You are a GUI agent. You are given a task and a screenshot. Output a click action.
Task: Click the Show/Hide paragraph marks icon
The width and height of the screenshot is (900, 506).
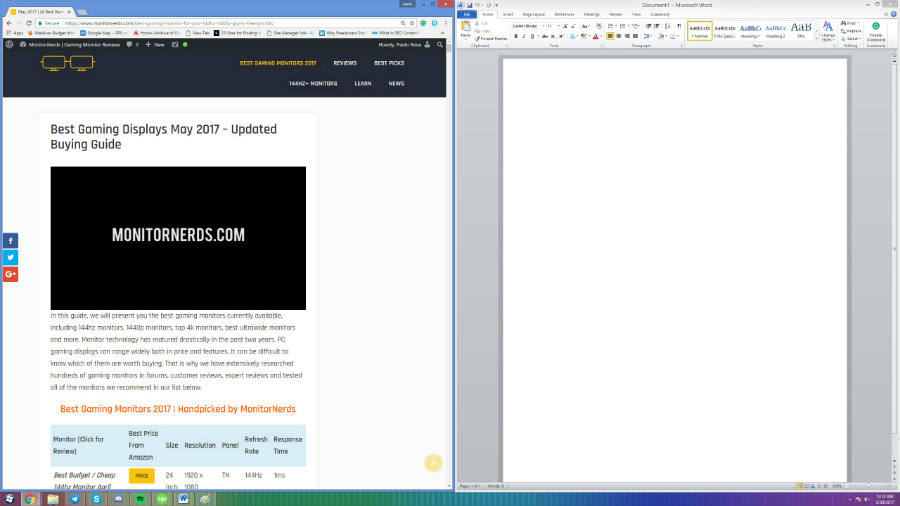click(679, 26)
